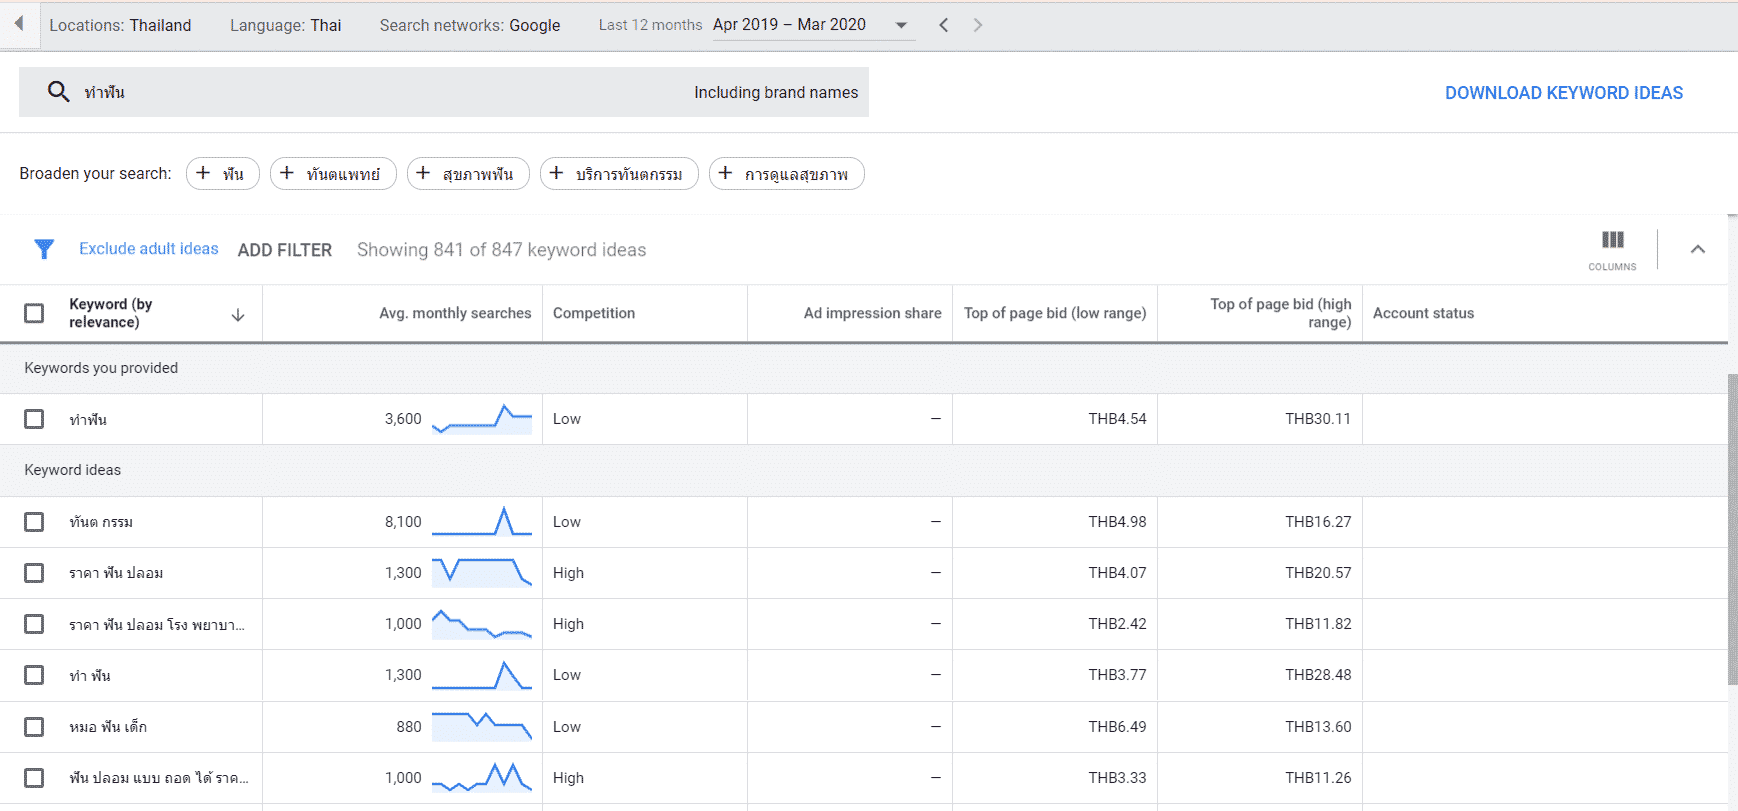Click ADD FILTER button
Image resolution: width=1738 pixels, height=811 pixels.
[285, 250]
